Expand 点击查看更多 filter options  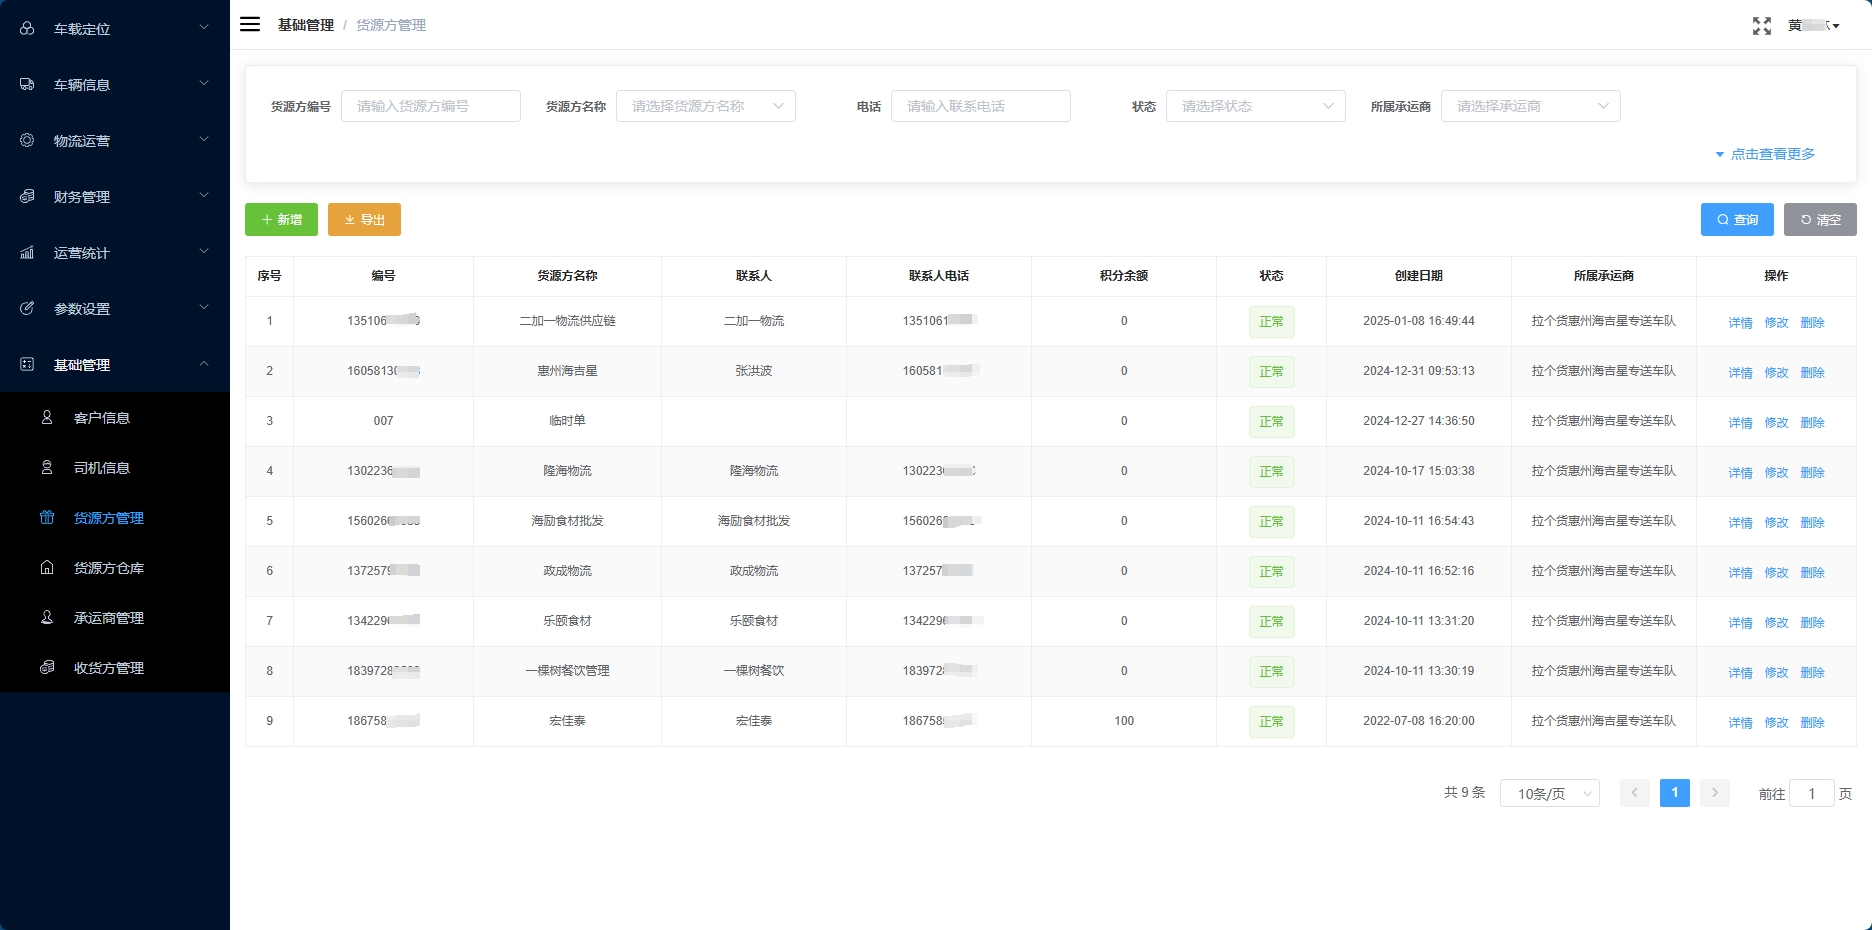point(1765,154)
